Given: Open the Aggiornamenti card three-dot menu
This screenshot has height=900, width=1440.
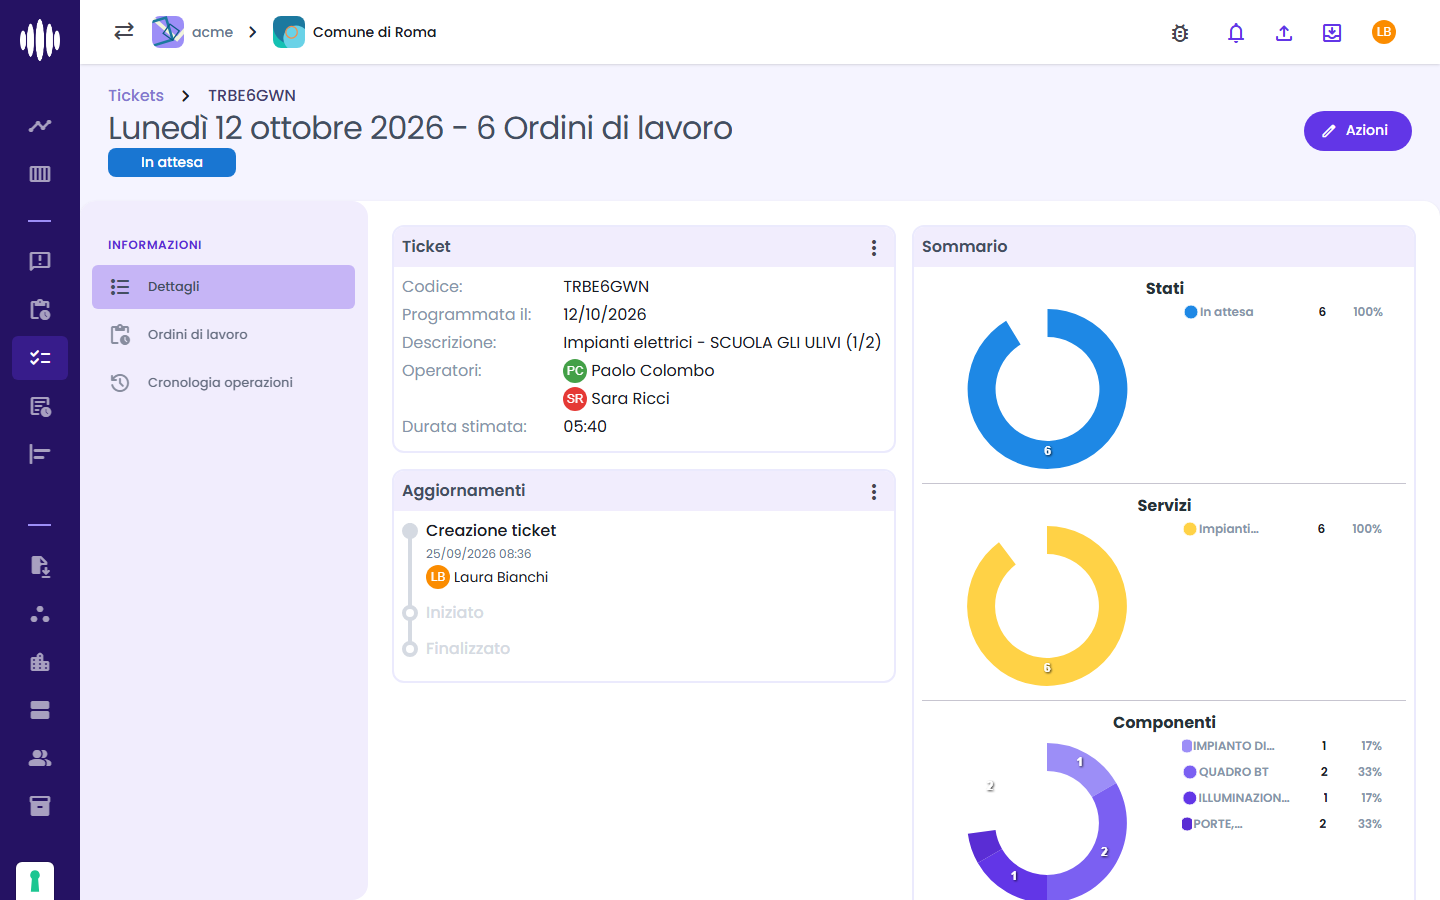Looking at the screenshot, I should click(x=874, y=492).
